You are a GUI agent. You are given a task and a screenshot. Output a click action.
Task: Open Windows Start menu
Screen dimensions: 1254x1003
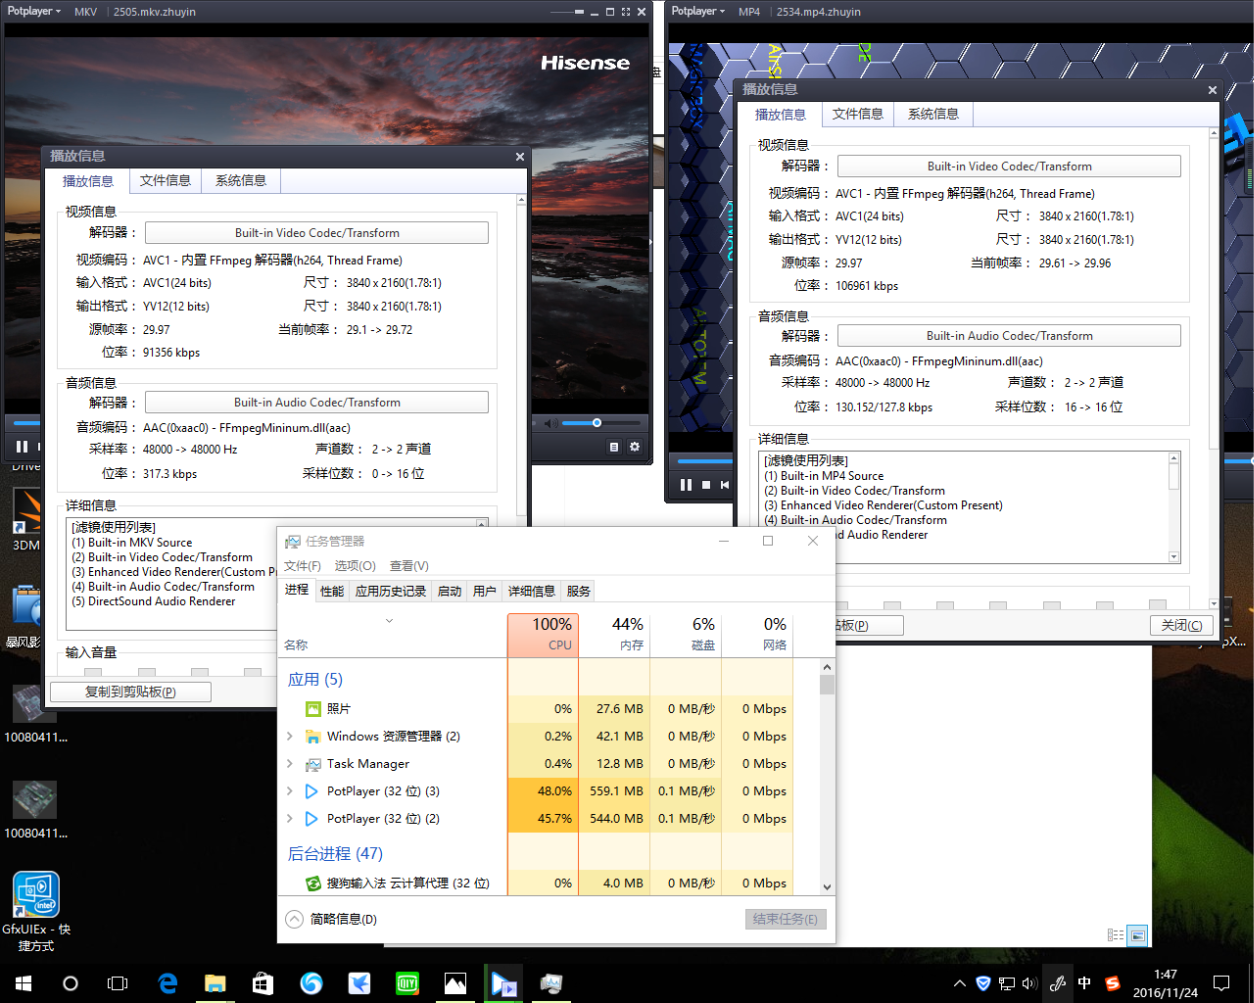tap(22, 983)
